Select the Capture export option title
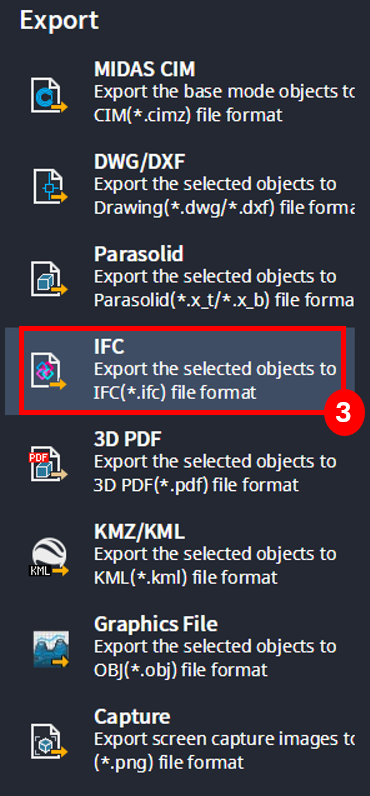 tap(132, 717)
